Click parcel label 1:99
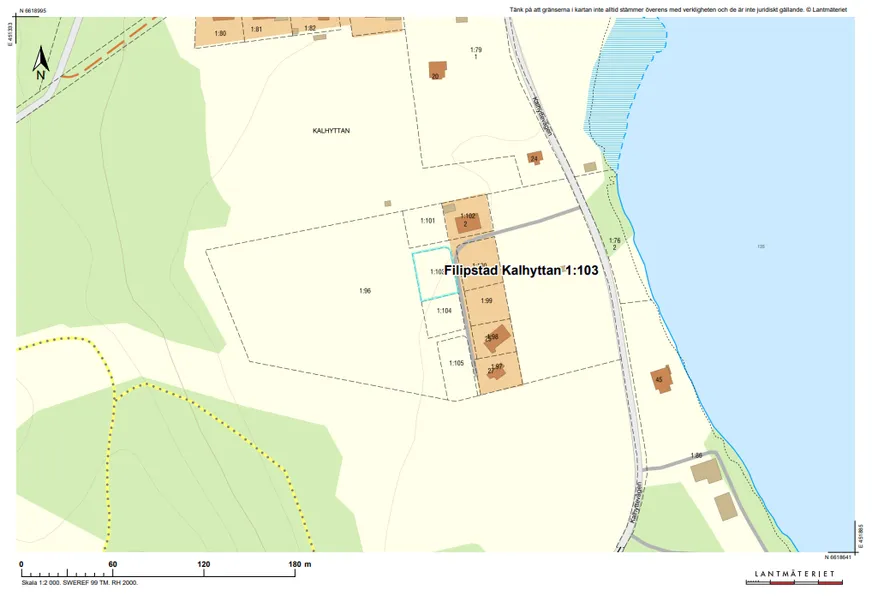Image resolution: width=872 pixels, height=600 pixels. click(487, 301)
